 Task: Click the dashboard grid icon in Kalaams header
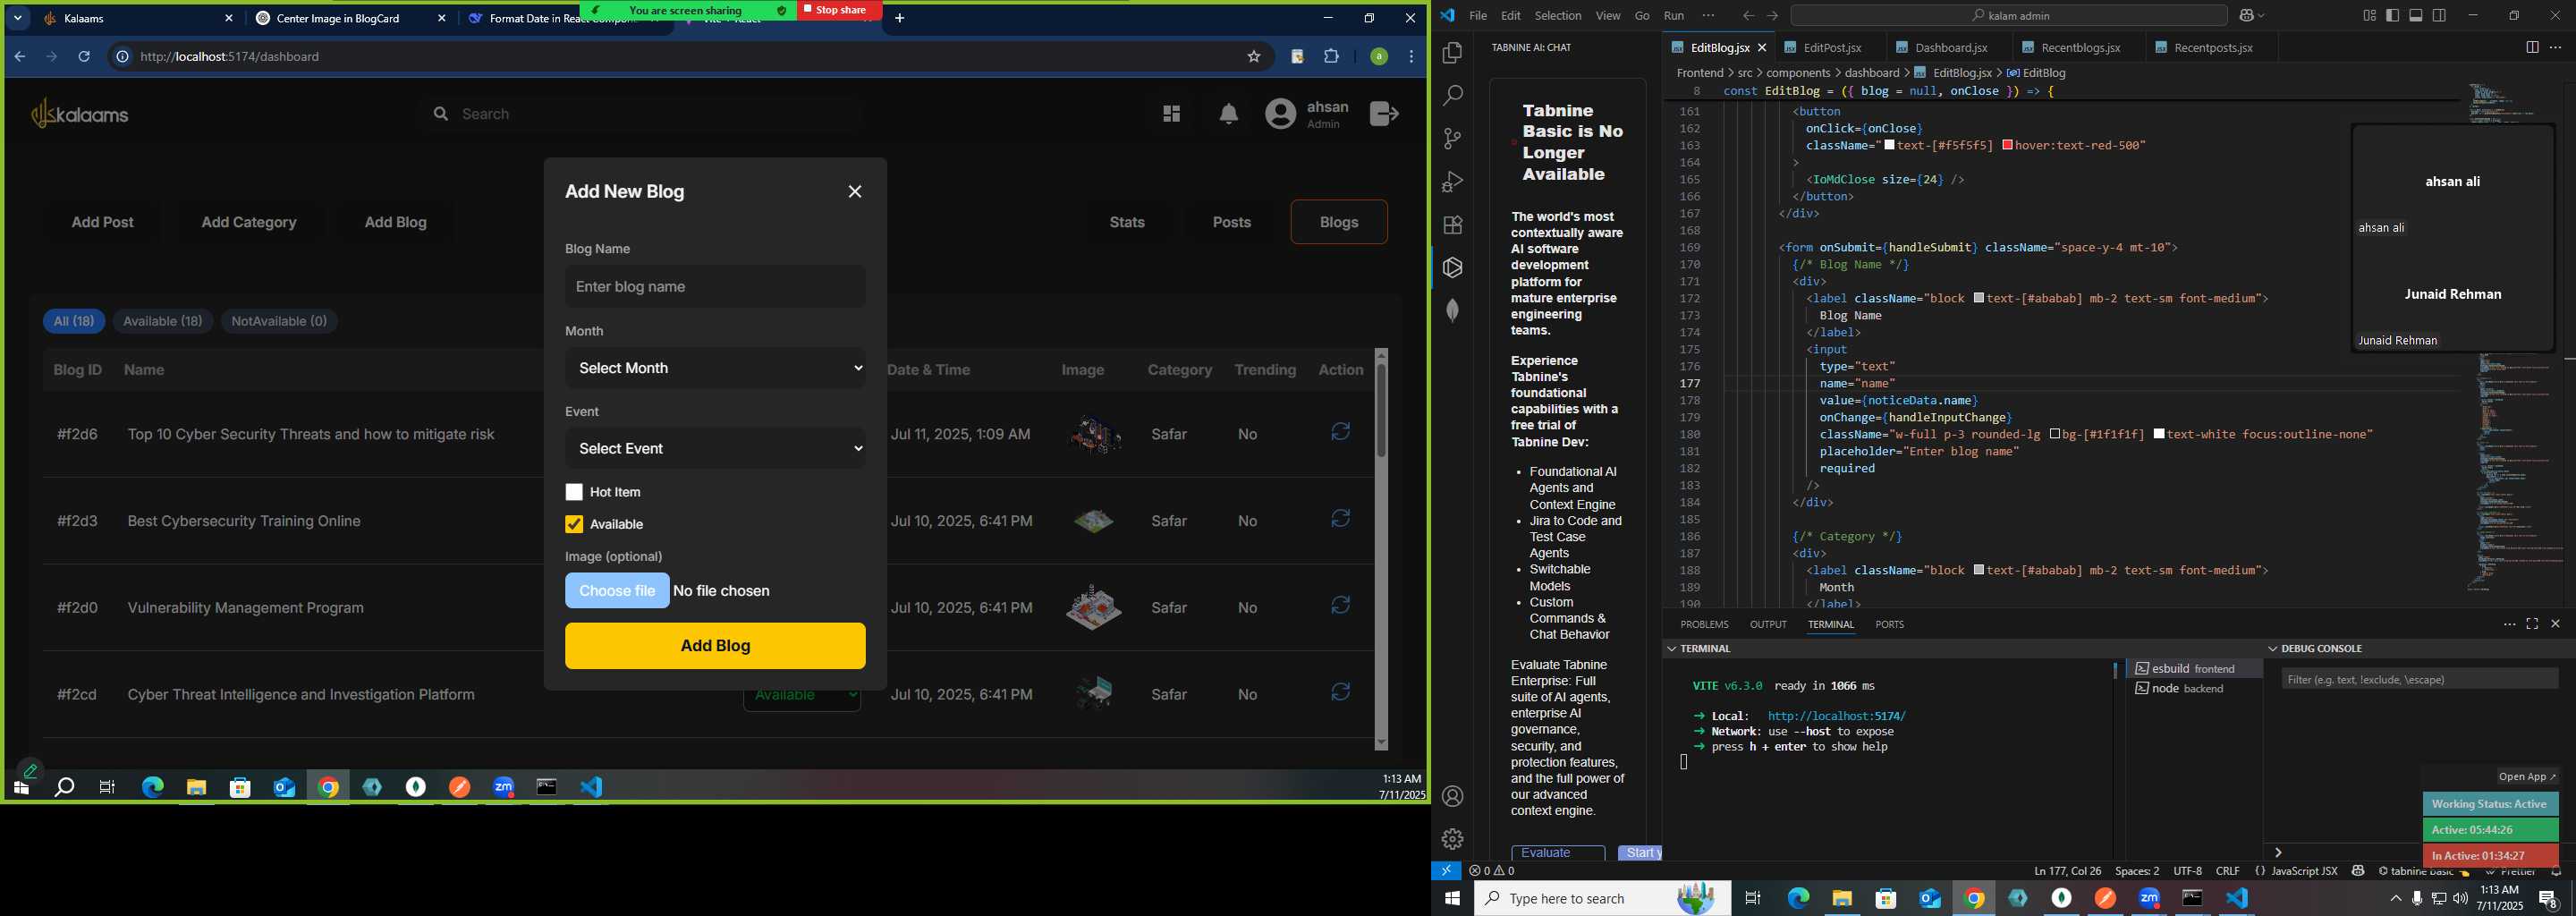tap(1171, 114)
